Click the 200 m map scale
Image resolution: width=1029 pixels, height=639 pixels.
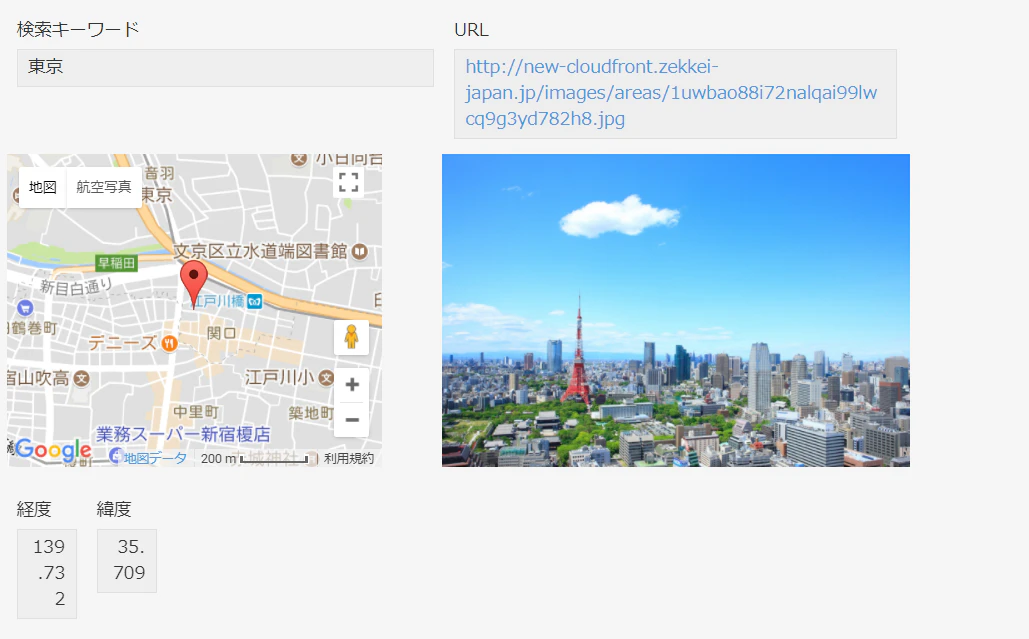point(255,459)
